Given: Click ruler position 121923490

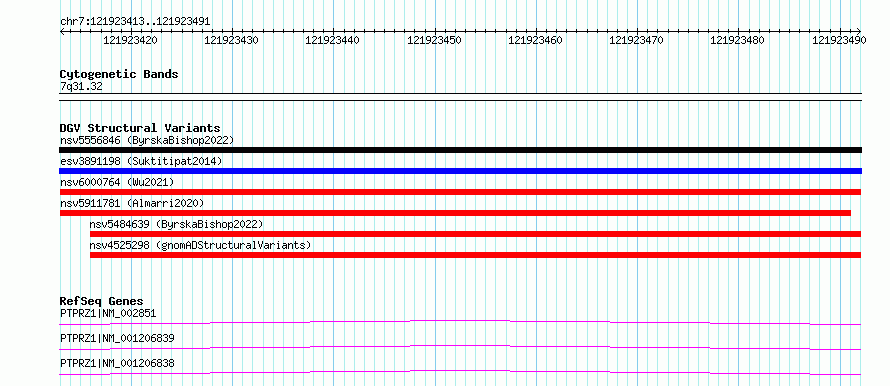Looking at the screenshot, I should (839, 41).
